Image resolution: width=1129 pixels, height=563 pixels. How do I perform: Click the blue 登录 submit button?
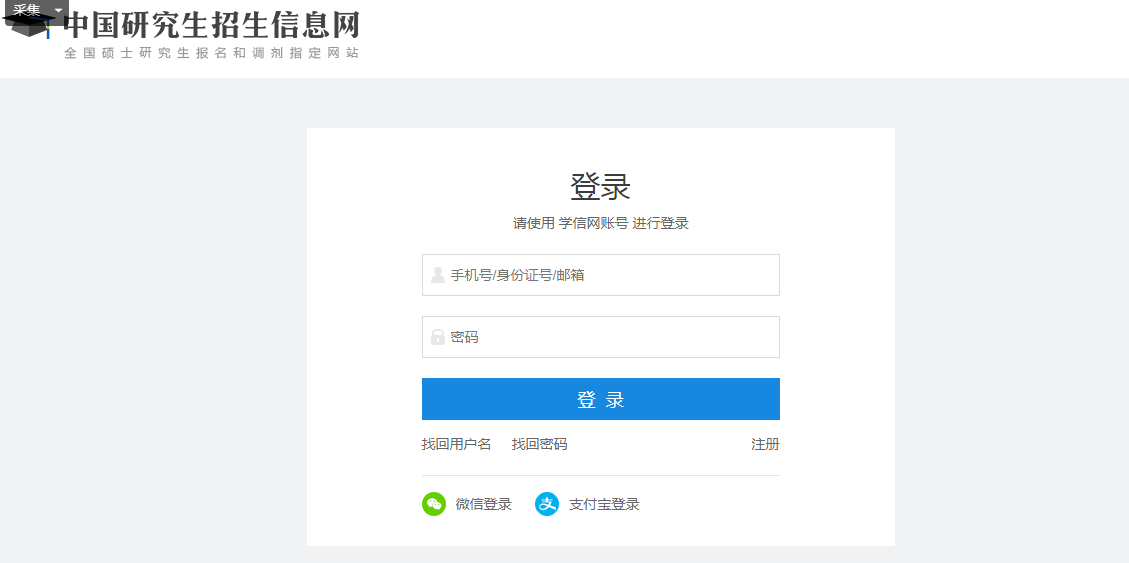pyautogui.click(x=601, y=399)
